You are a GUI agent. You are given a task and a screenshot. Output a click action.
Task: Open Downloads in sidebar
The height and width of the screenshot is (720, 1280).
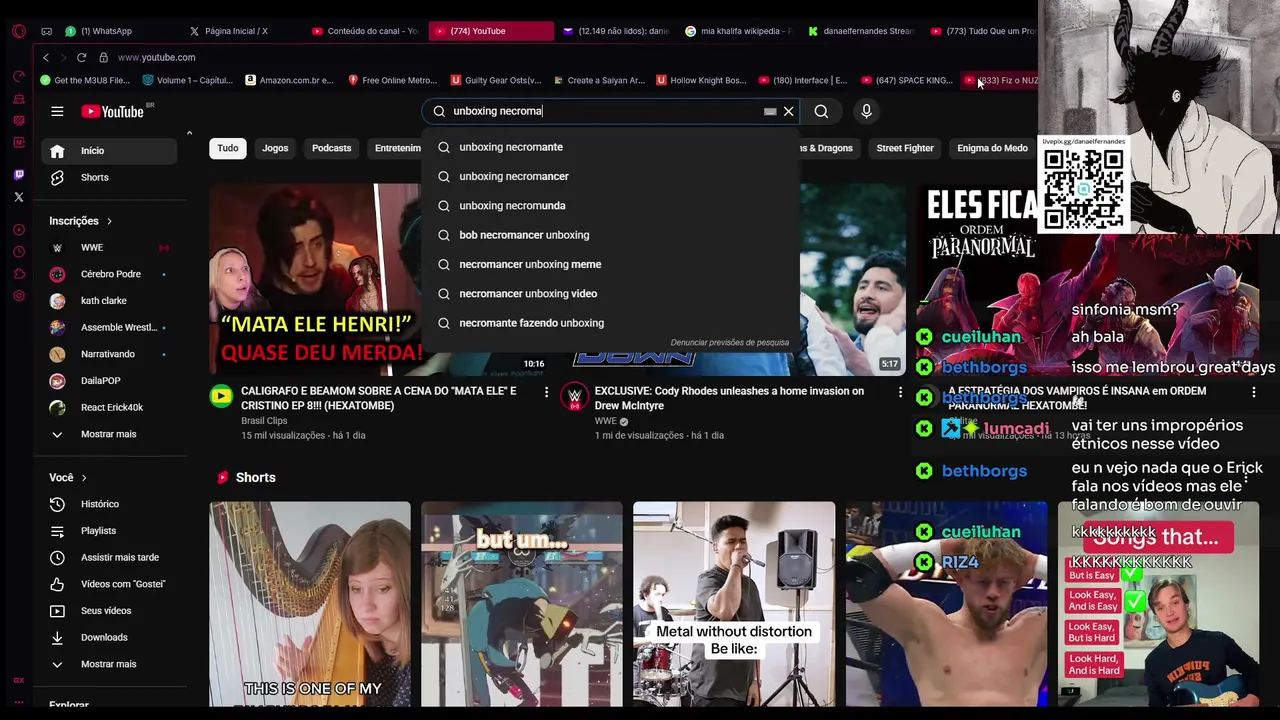[109, 637]
